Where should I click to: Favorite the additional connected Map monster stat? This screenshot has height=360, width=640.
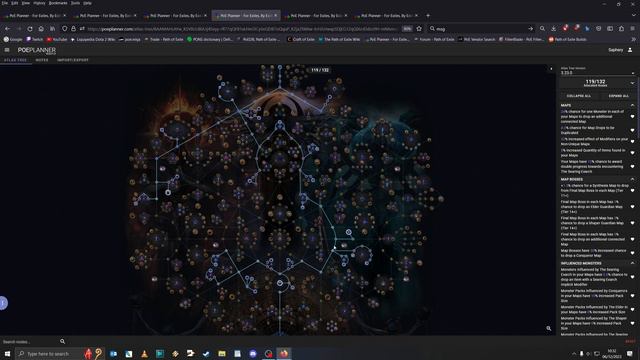pyautogui.click(x=632, y=117)
